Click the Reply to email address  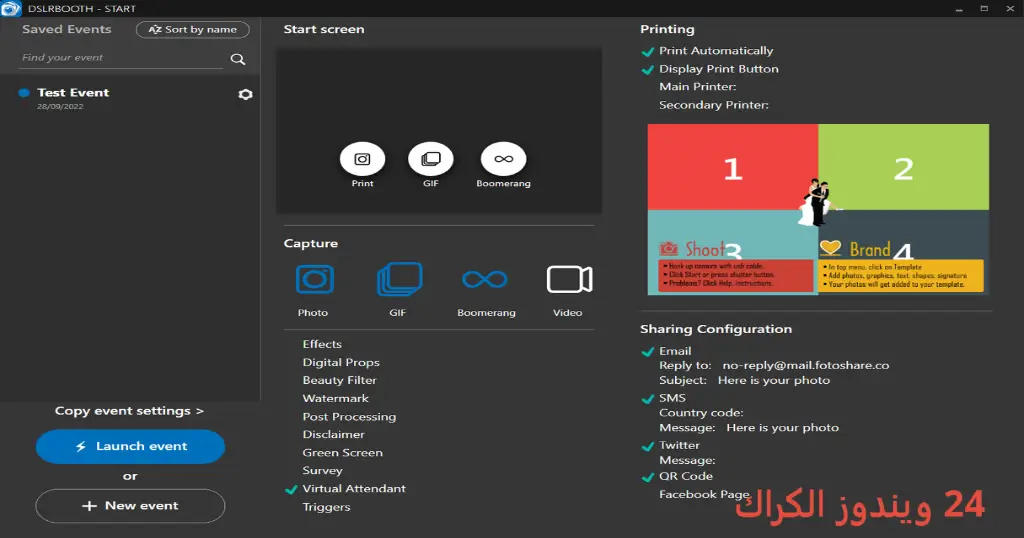pyautogui.click(x=806, y=366)
